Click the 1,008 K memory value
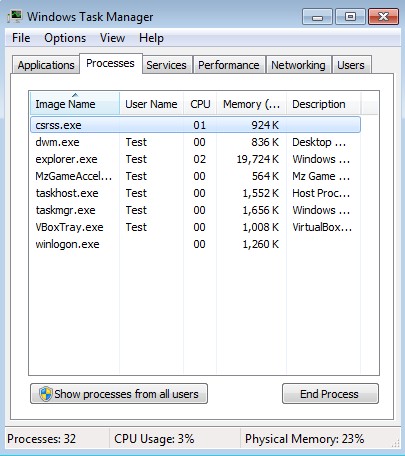This screenshot has height=456, width=405. (261, 227)
